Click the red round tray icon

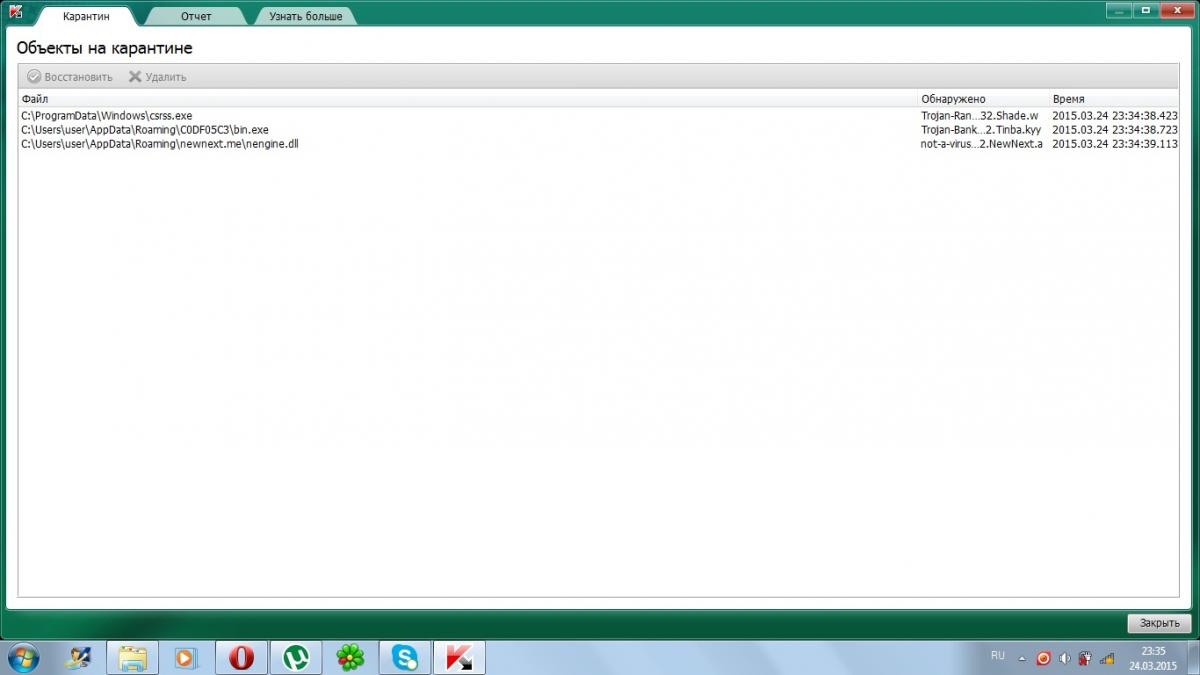(x=1043, y=658)
